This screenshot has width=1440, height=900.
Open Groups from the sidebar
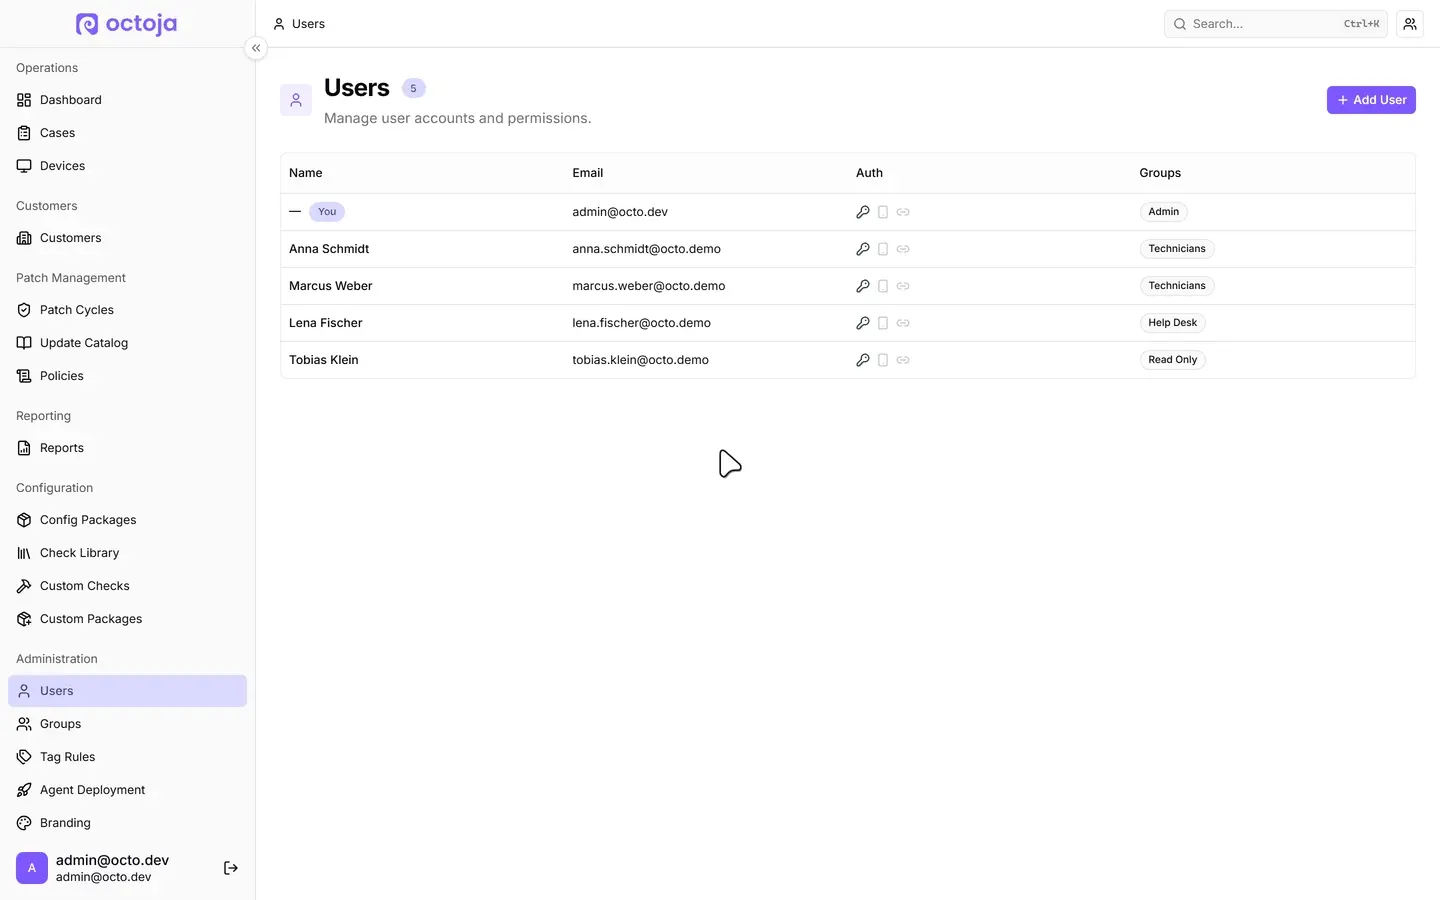pos(127,724)
